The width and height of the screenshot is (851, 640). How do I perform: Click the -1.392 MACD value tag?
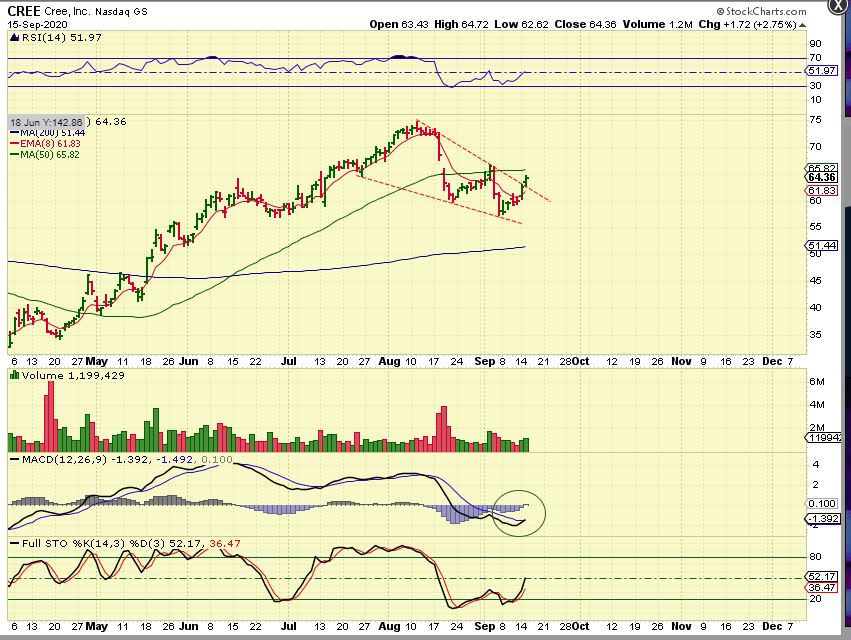(x=821, y=519)
